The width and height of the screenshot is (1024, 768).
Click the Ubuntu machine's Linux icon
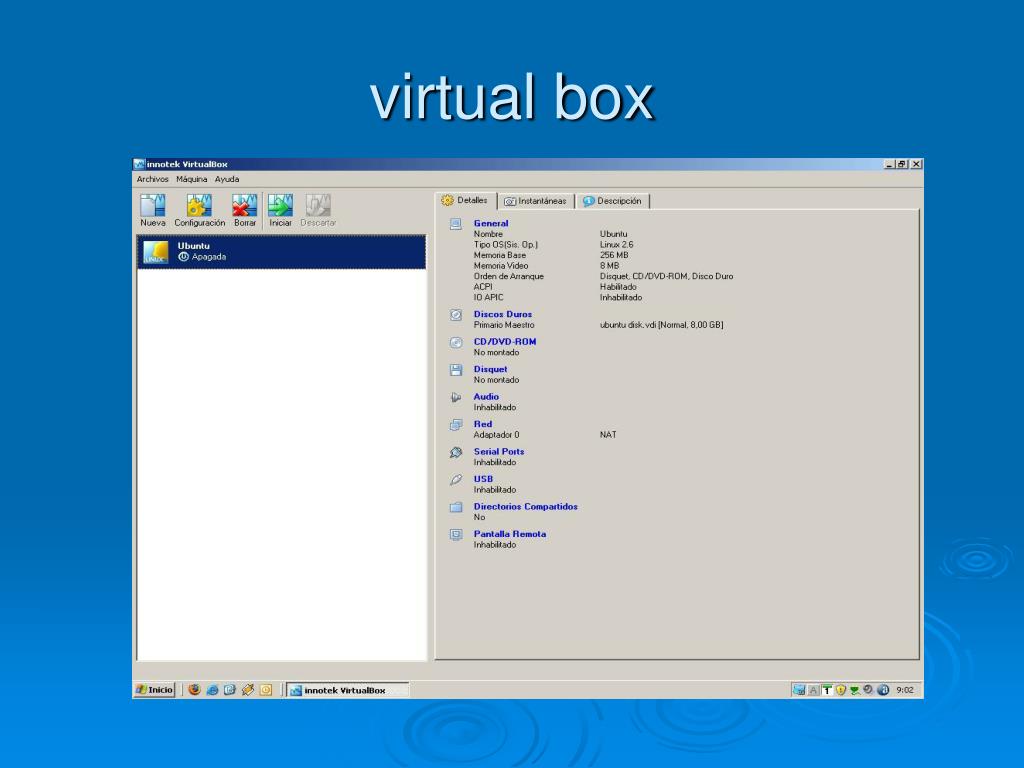click(x=156, y=252)
